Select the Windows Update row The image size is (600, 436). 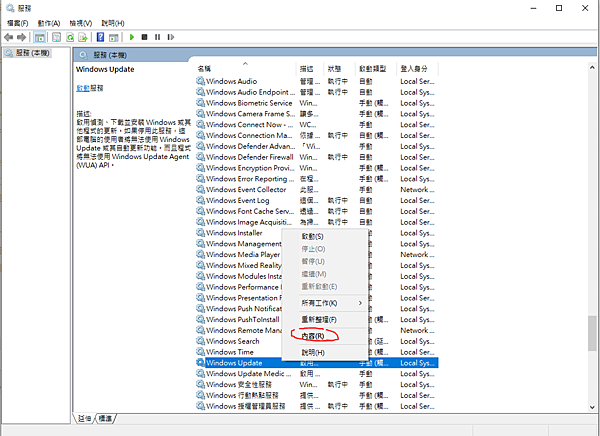(317, 363)
